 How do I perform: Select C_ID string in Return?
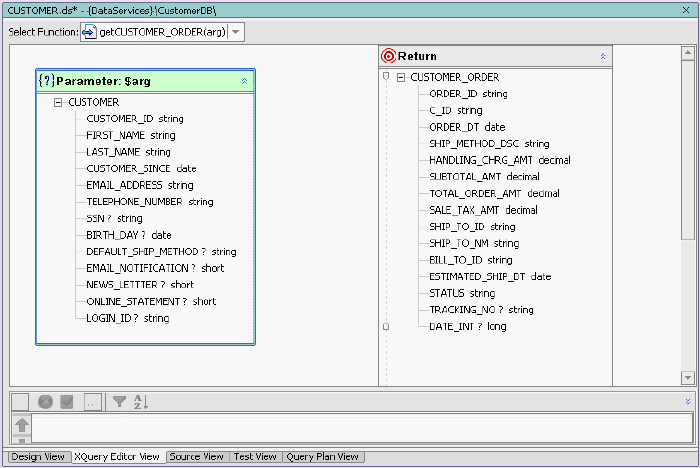(x=456, y=110)
